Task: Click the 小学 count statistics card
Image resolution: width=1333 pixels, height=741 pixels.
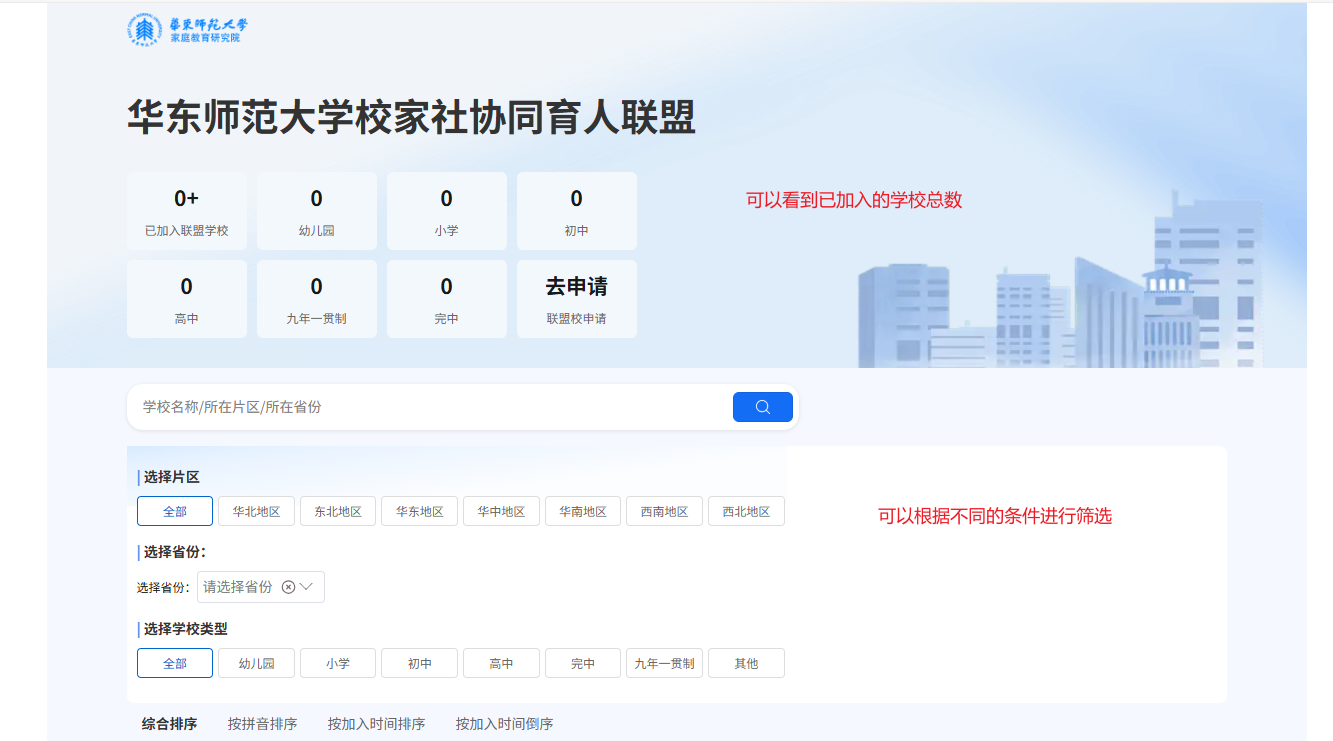Action: (x=446, y=211)
